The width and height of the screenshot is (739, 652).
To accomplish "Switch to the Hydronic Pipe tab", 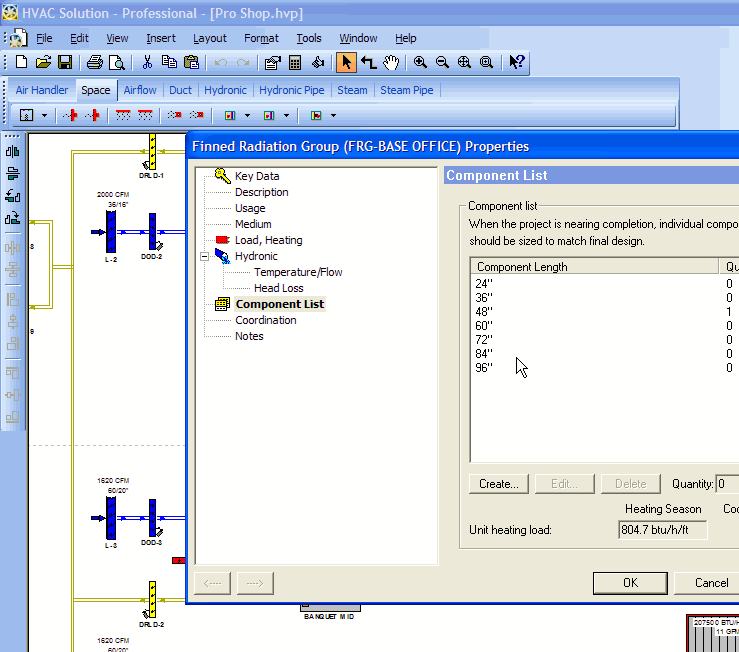I will pyautogui.click(x=292, y=90).
